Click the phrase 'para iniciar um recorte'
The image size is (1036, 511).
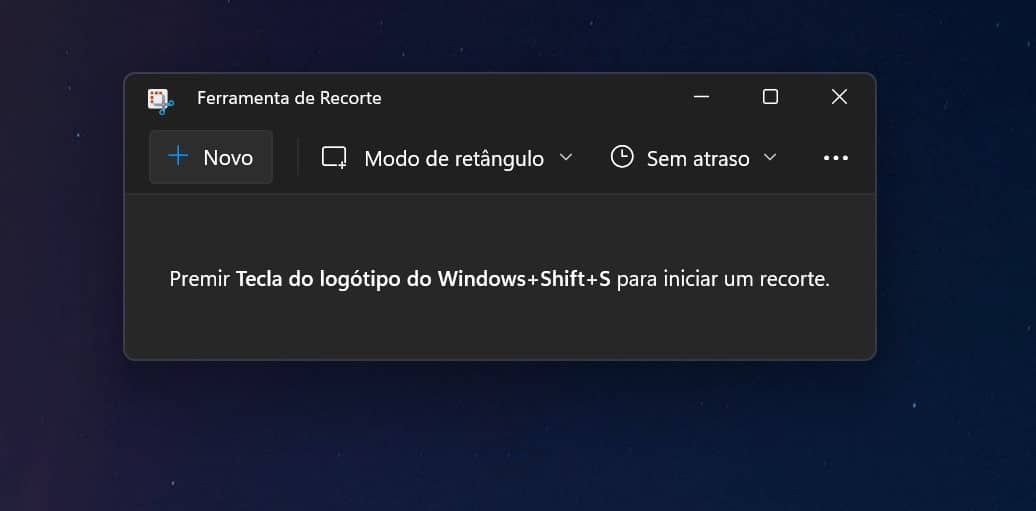pos(723,279)
